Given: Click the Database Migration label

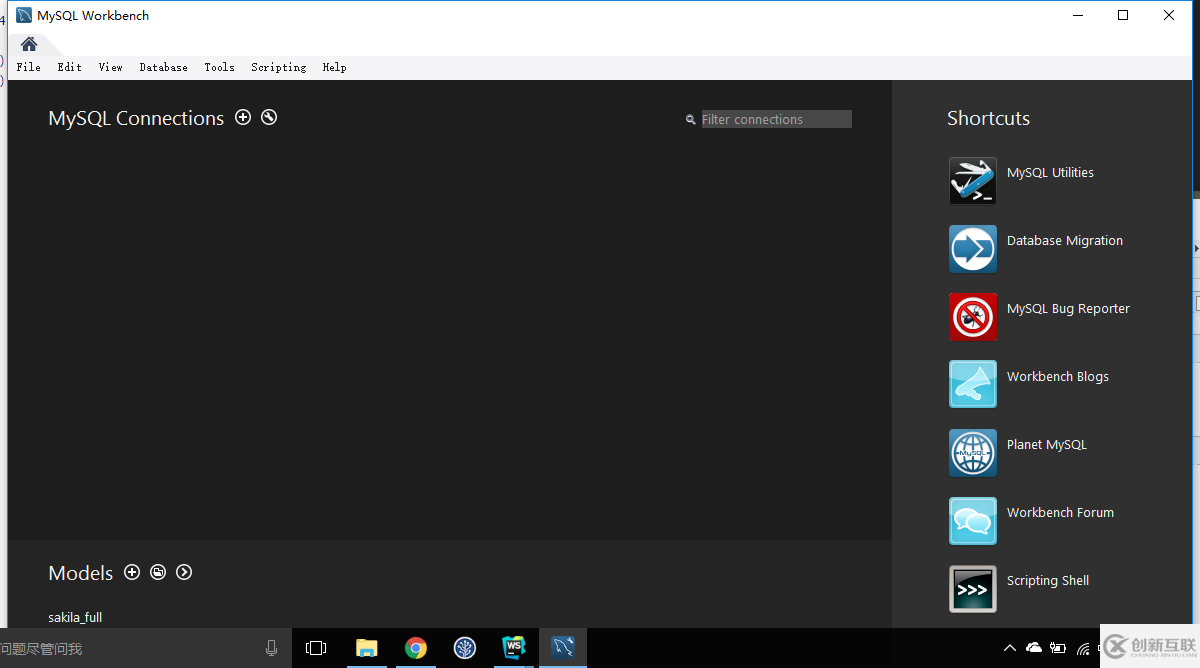Looking at the screenshot, I should point(1065,240).
